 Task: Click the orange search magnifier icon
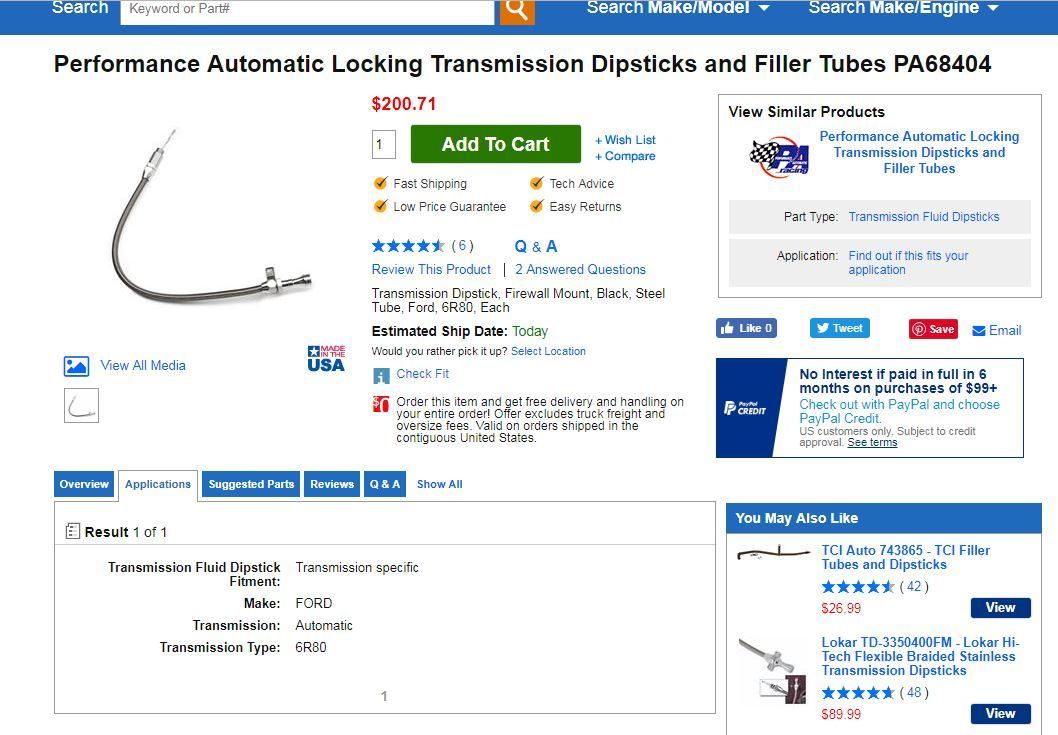[x=516, y=11]
